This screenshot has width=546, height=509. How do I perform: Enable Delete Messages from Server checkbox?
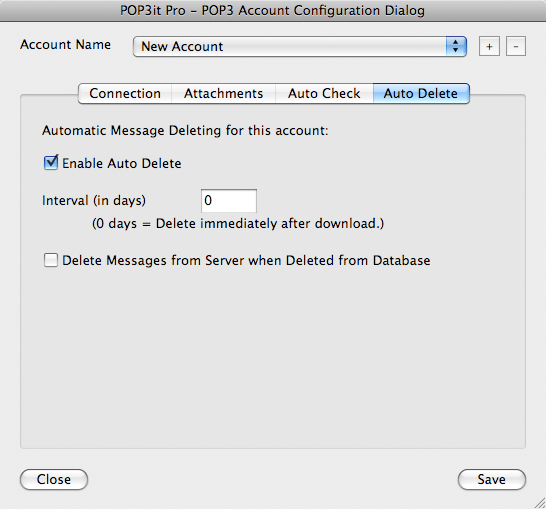51,260
